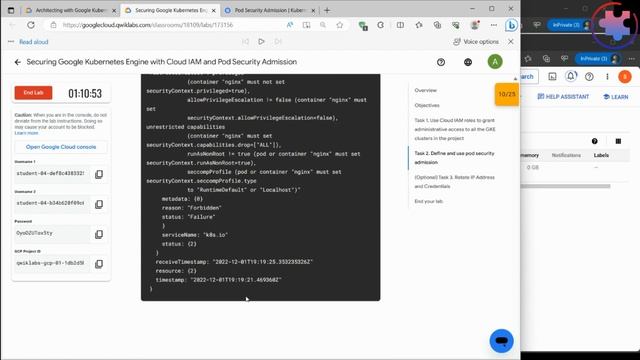Add this page to favorites star

point(340,25)
